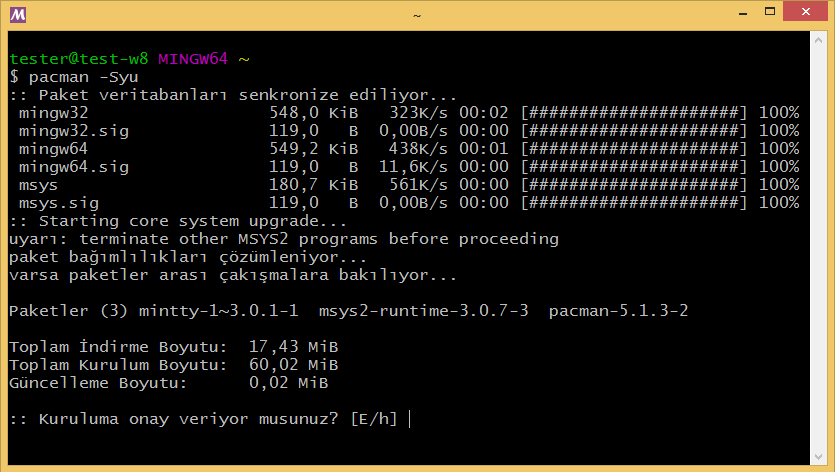
Task: Click the 'msys2-runtime-3.0.7-3' package name
Action: click(423, 311)
